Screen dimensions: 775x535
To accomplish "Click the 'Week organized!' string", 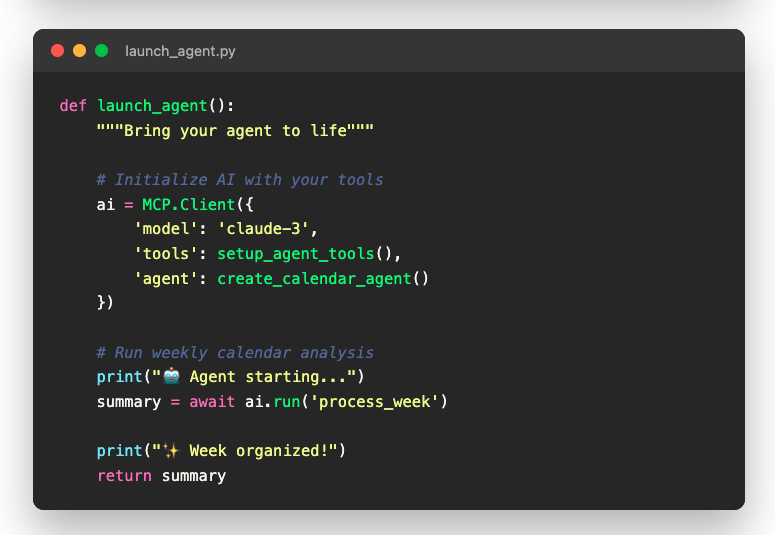I will click(x=258, y=451).
